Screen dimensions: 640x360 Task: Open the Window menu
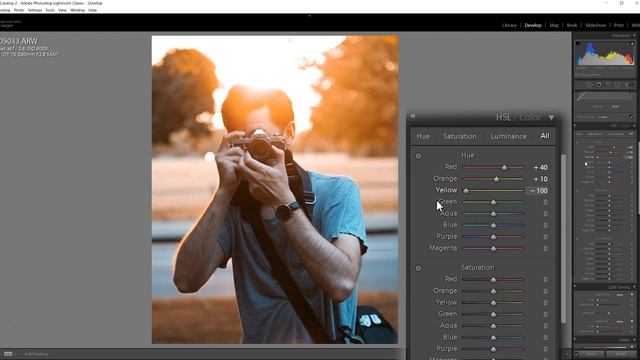(x=78, y=10)
